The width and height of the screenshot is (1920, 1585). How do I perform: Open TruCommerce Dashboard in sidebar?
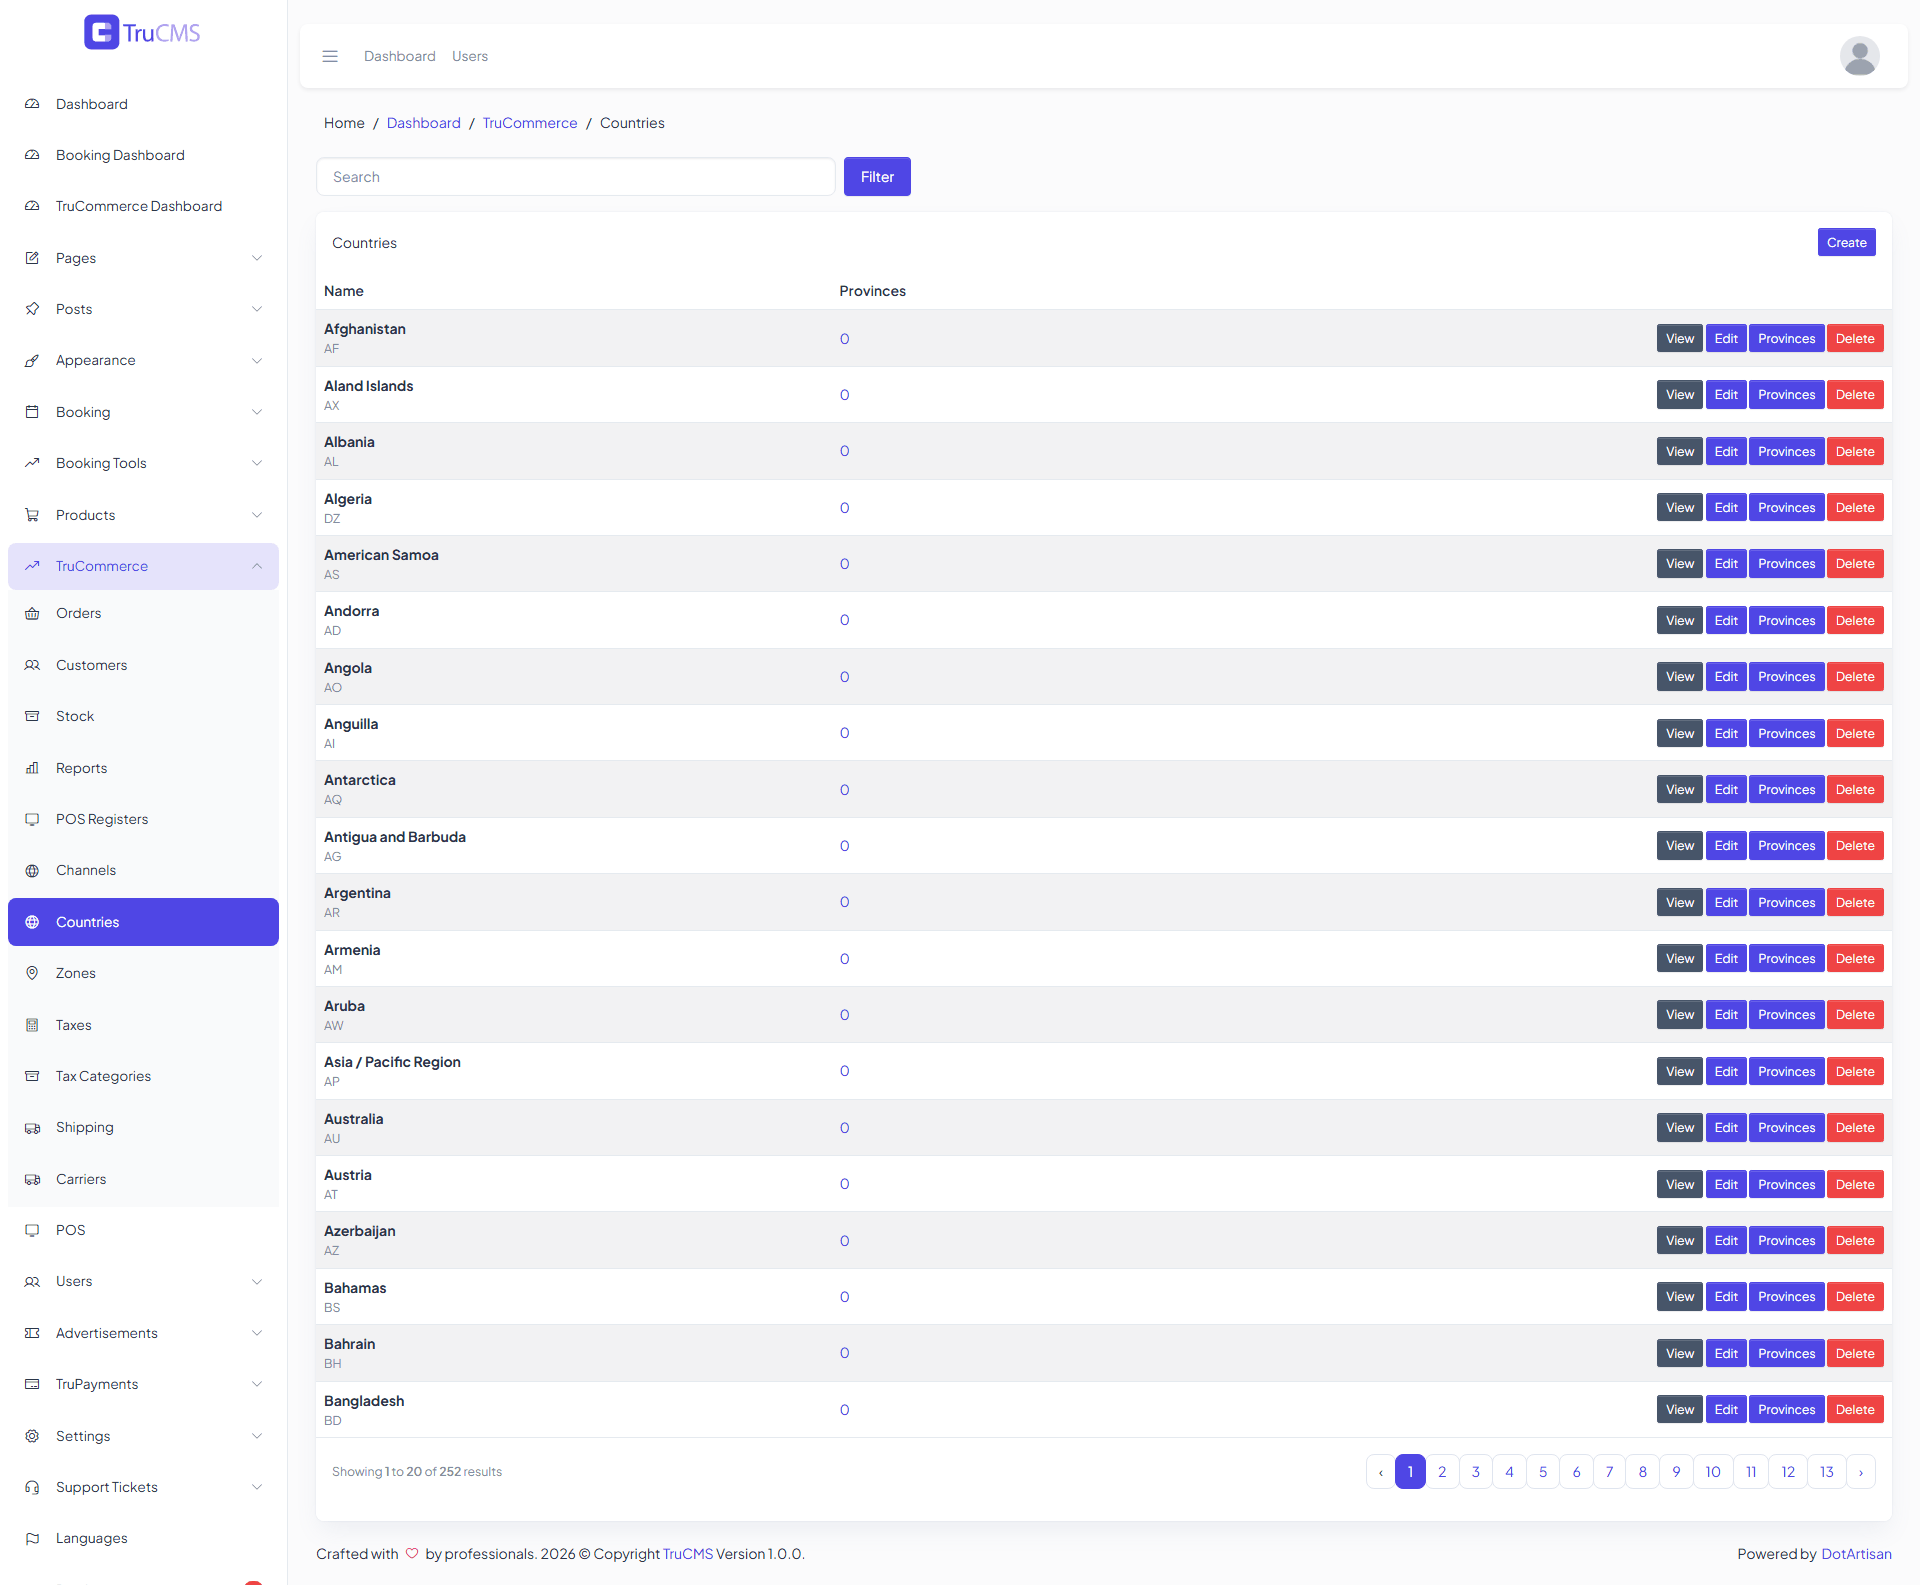[143, 206]
